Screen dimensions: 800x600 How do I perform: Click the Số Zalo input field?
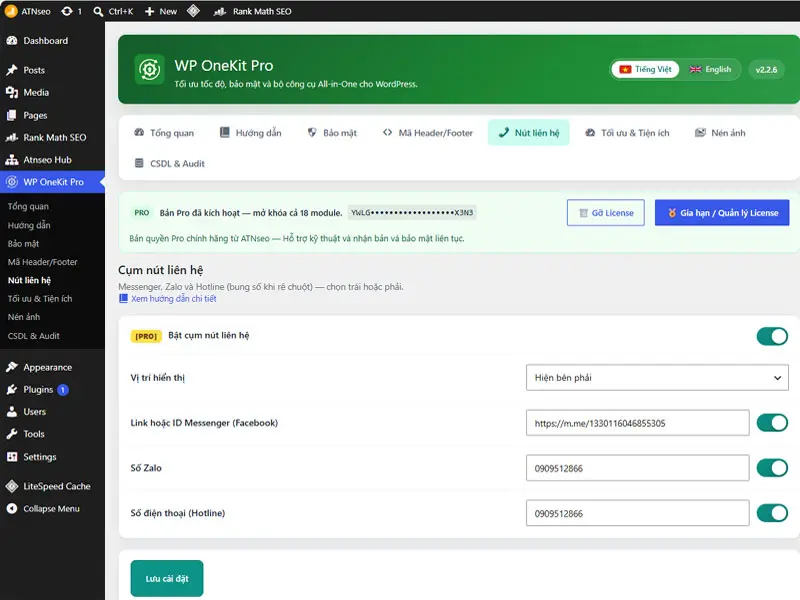point(637,468)
